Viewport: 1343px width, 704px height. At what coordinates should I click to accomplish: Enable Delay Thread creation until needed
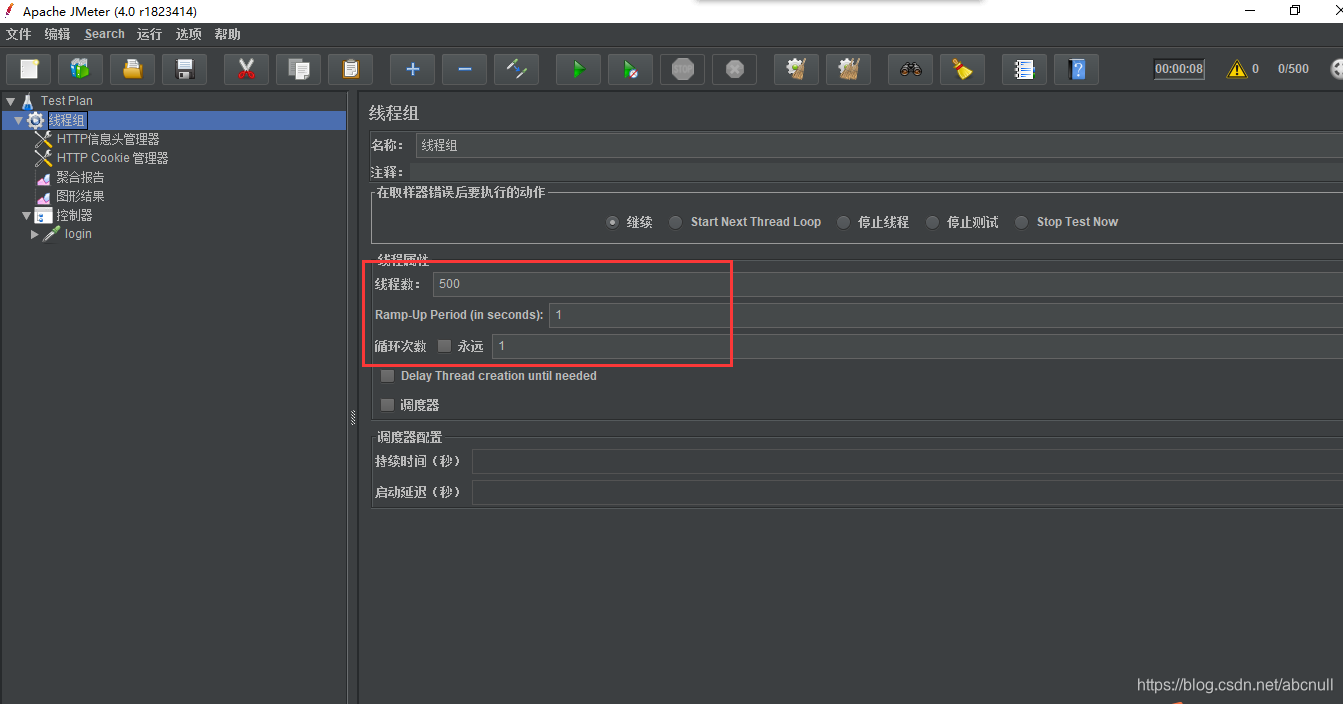[x=388, y=376]
